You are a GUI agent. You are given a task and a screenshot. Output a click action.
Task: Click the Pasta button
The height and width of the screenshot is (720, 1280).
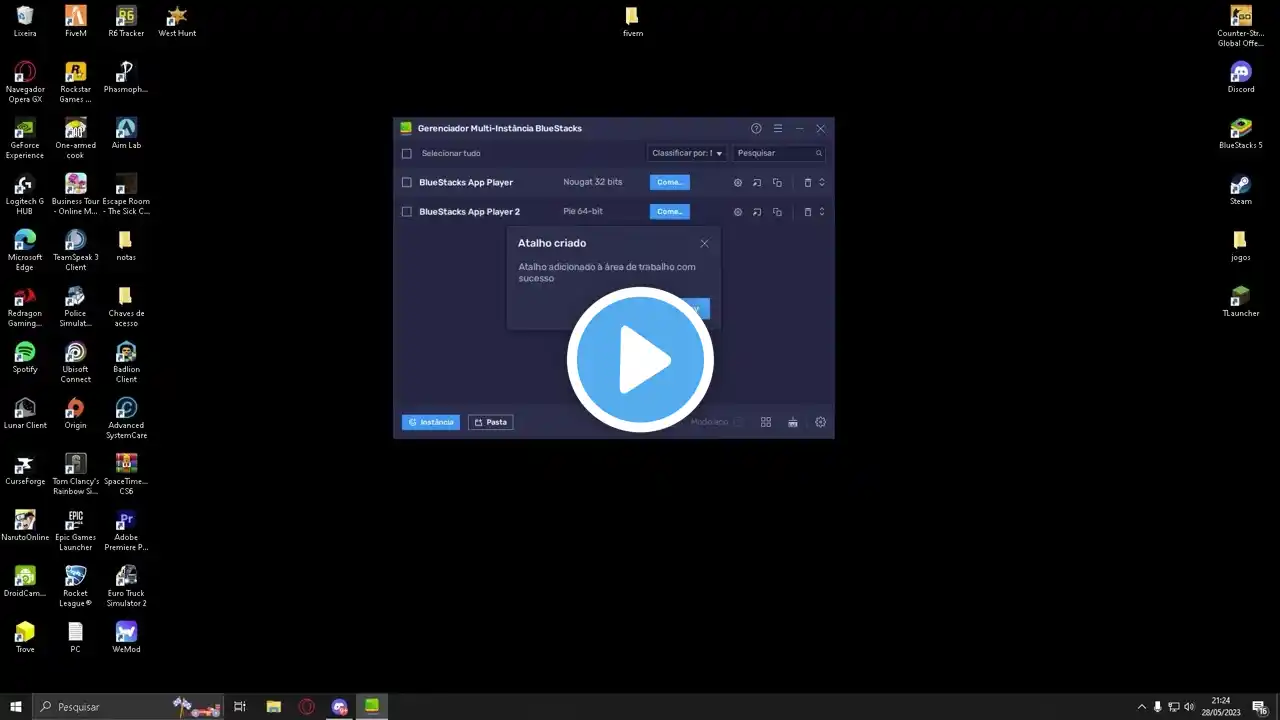490,422
